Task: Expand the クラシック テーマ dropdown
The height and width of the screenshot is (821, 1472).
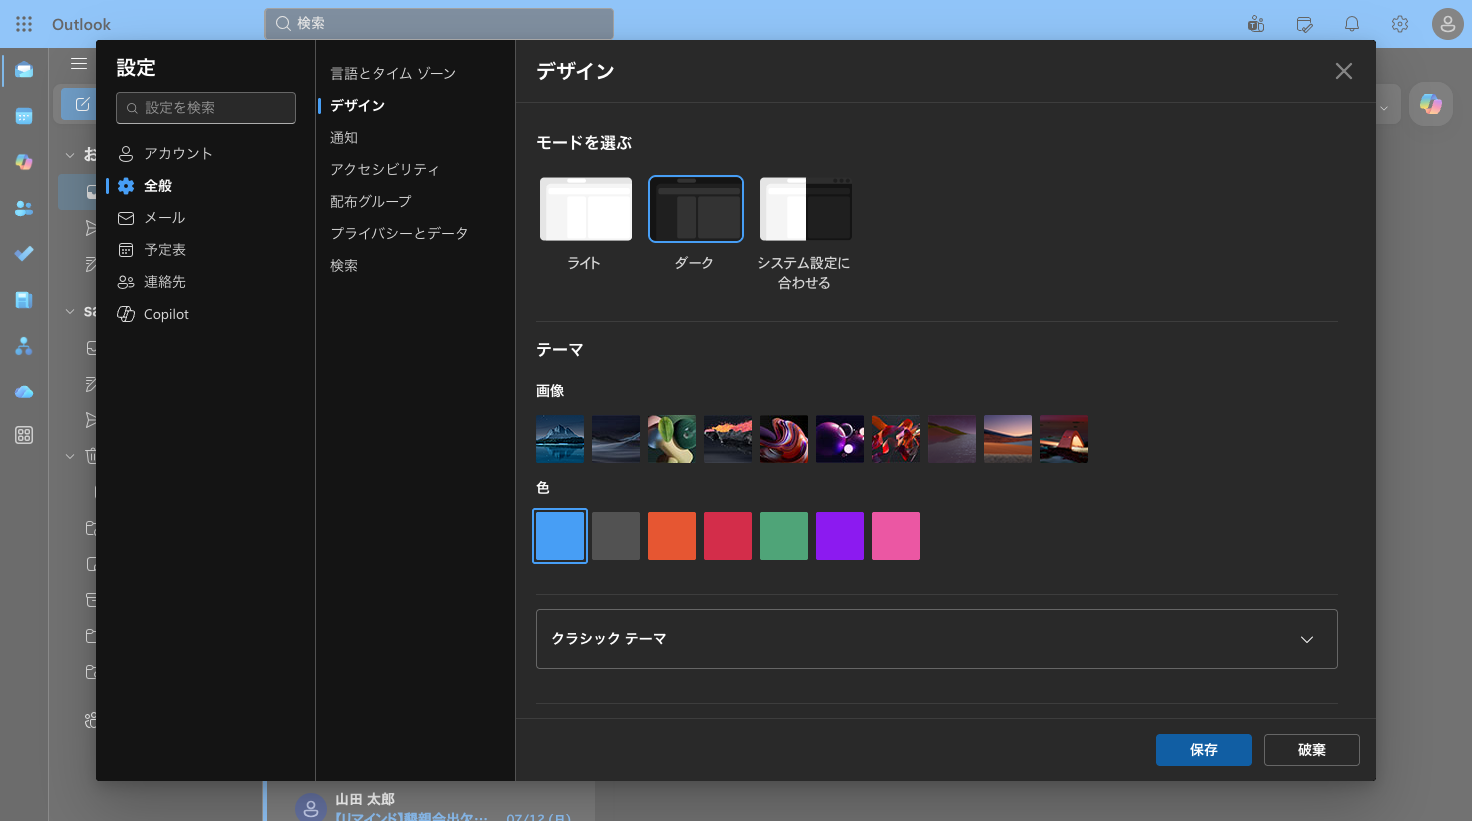Action: [x=937, y=639]
